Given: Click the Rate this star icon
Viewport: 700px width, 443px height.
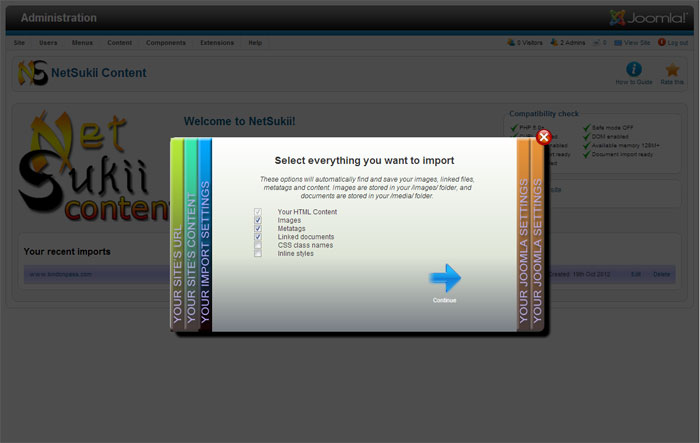Looking at the screenshot, I should point(672,70).
